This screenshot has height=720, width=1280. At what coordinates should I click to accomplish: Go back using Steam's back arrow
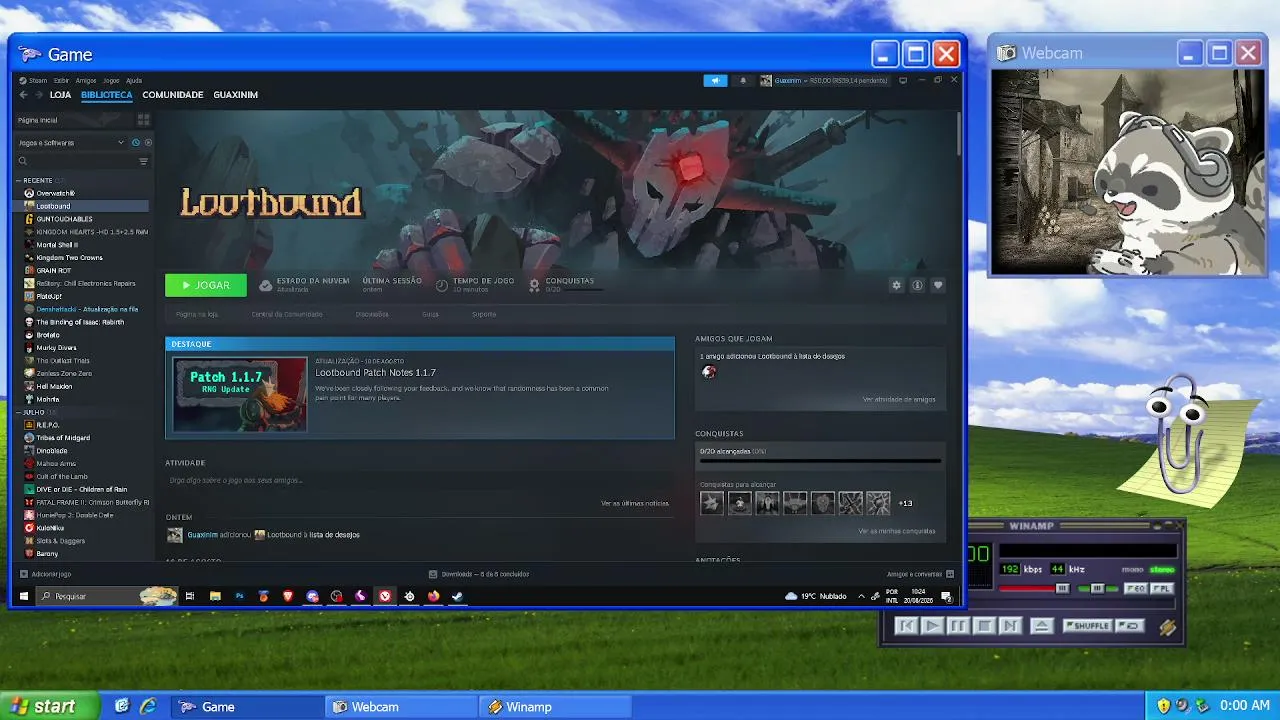pyautogui.click(x=23, y=95)
